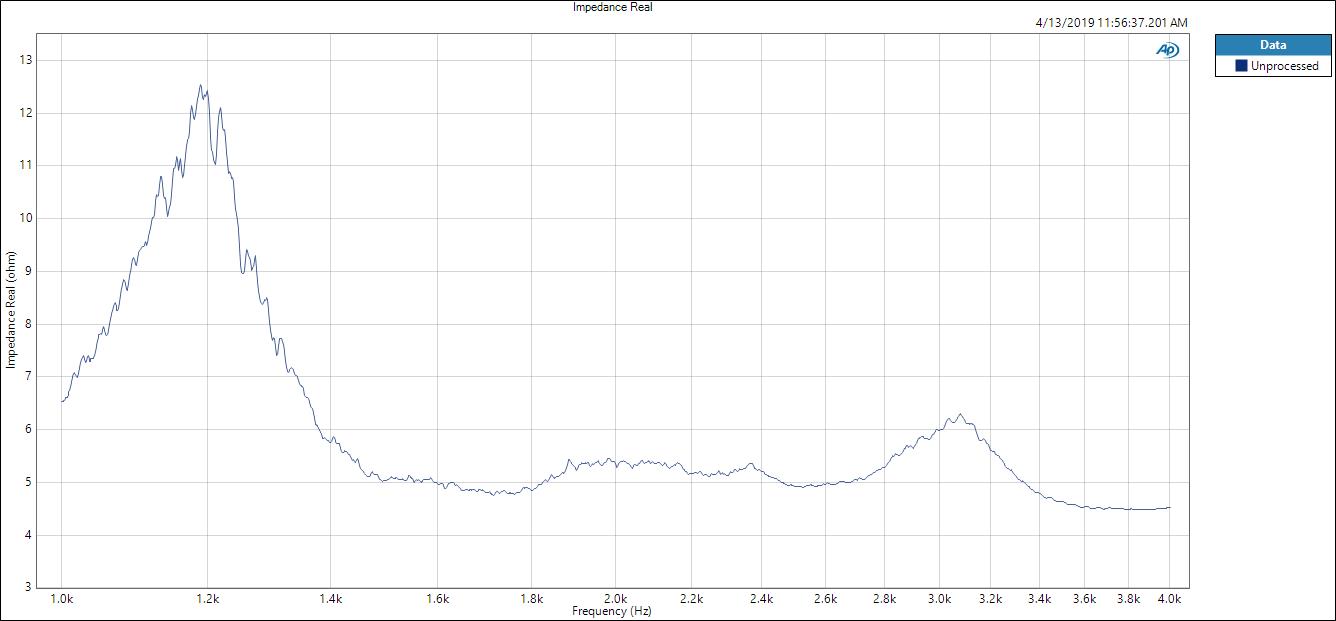Click the 1.2k frequency tick label
Viewport: 1336px width, 621px height.
(208, 599)
